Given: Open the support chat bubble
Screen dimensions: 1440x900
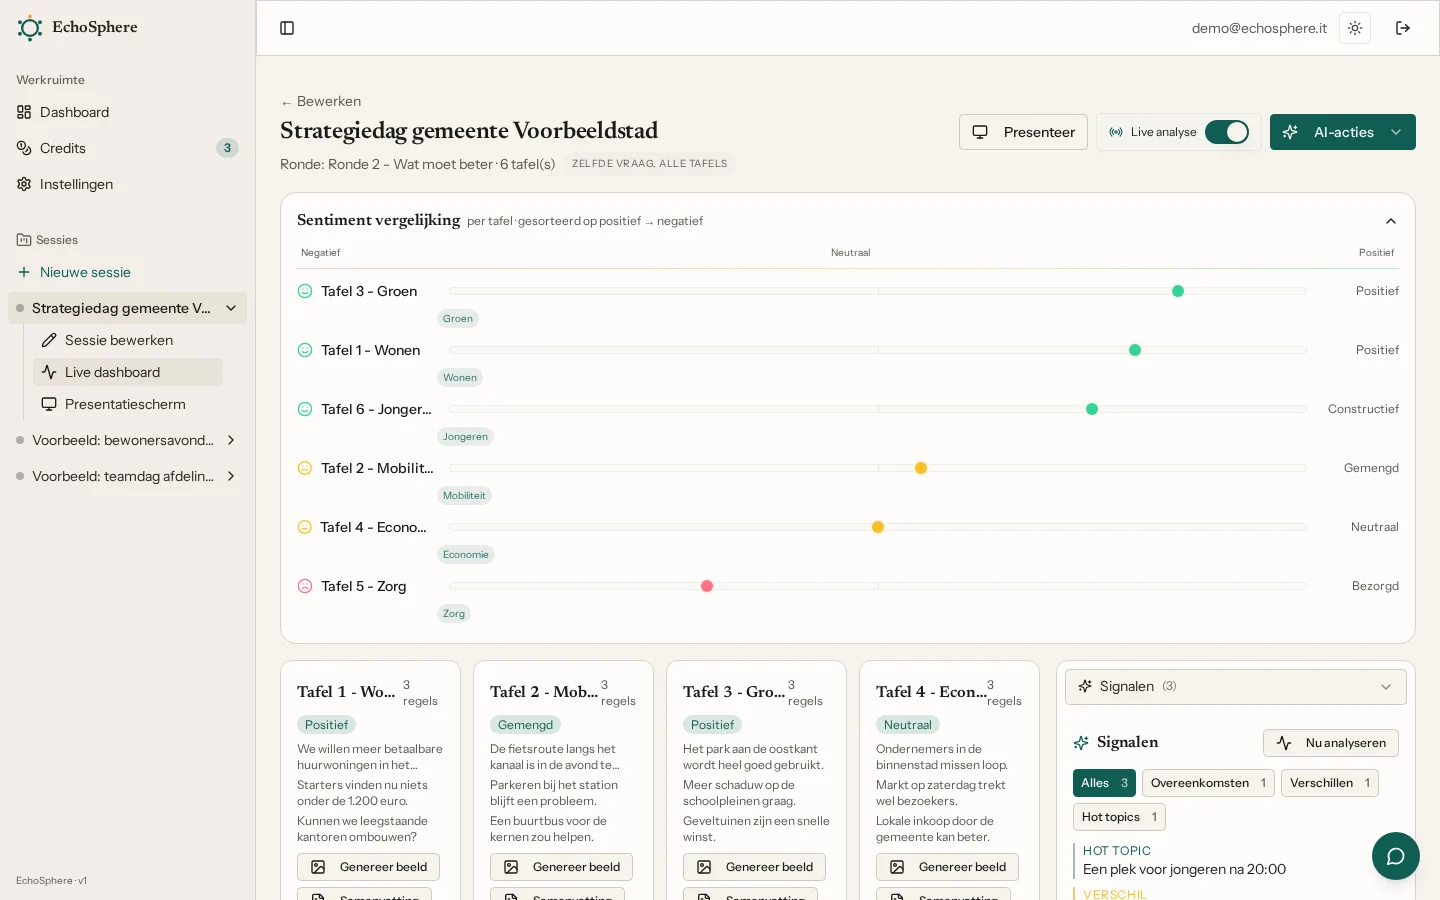Looking at the screenshot, I should click(x=1396, y=856).
